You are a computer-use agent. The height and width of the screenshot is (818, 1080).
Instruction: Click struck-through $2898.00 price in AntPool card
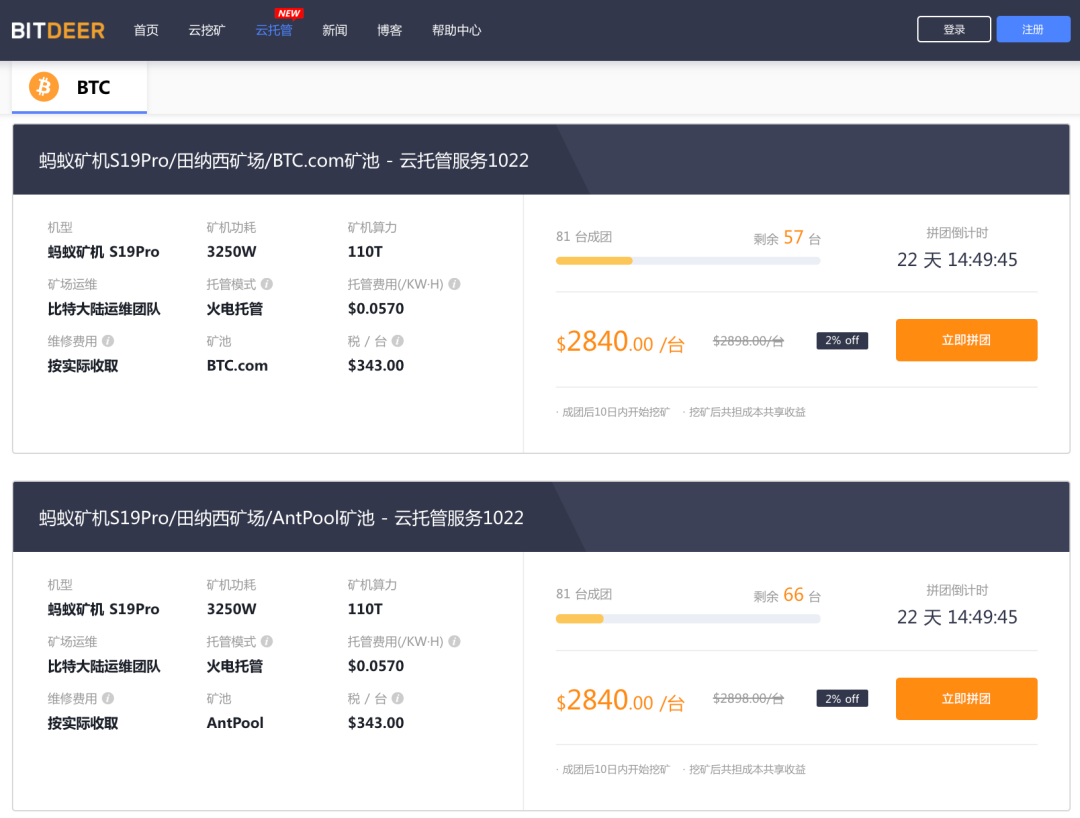[x=748, y=698]
